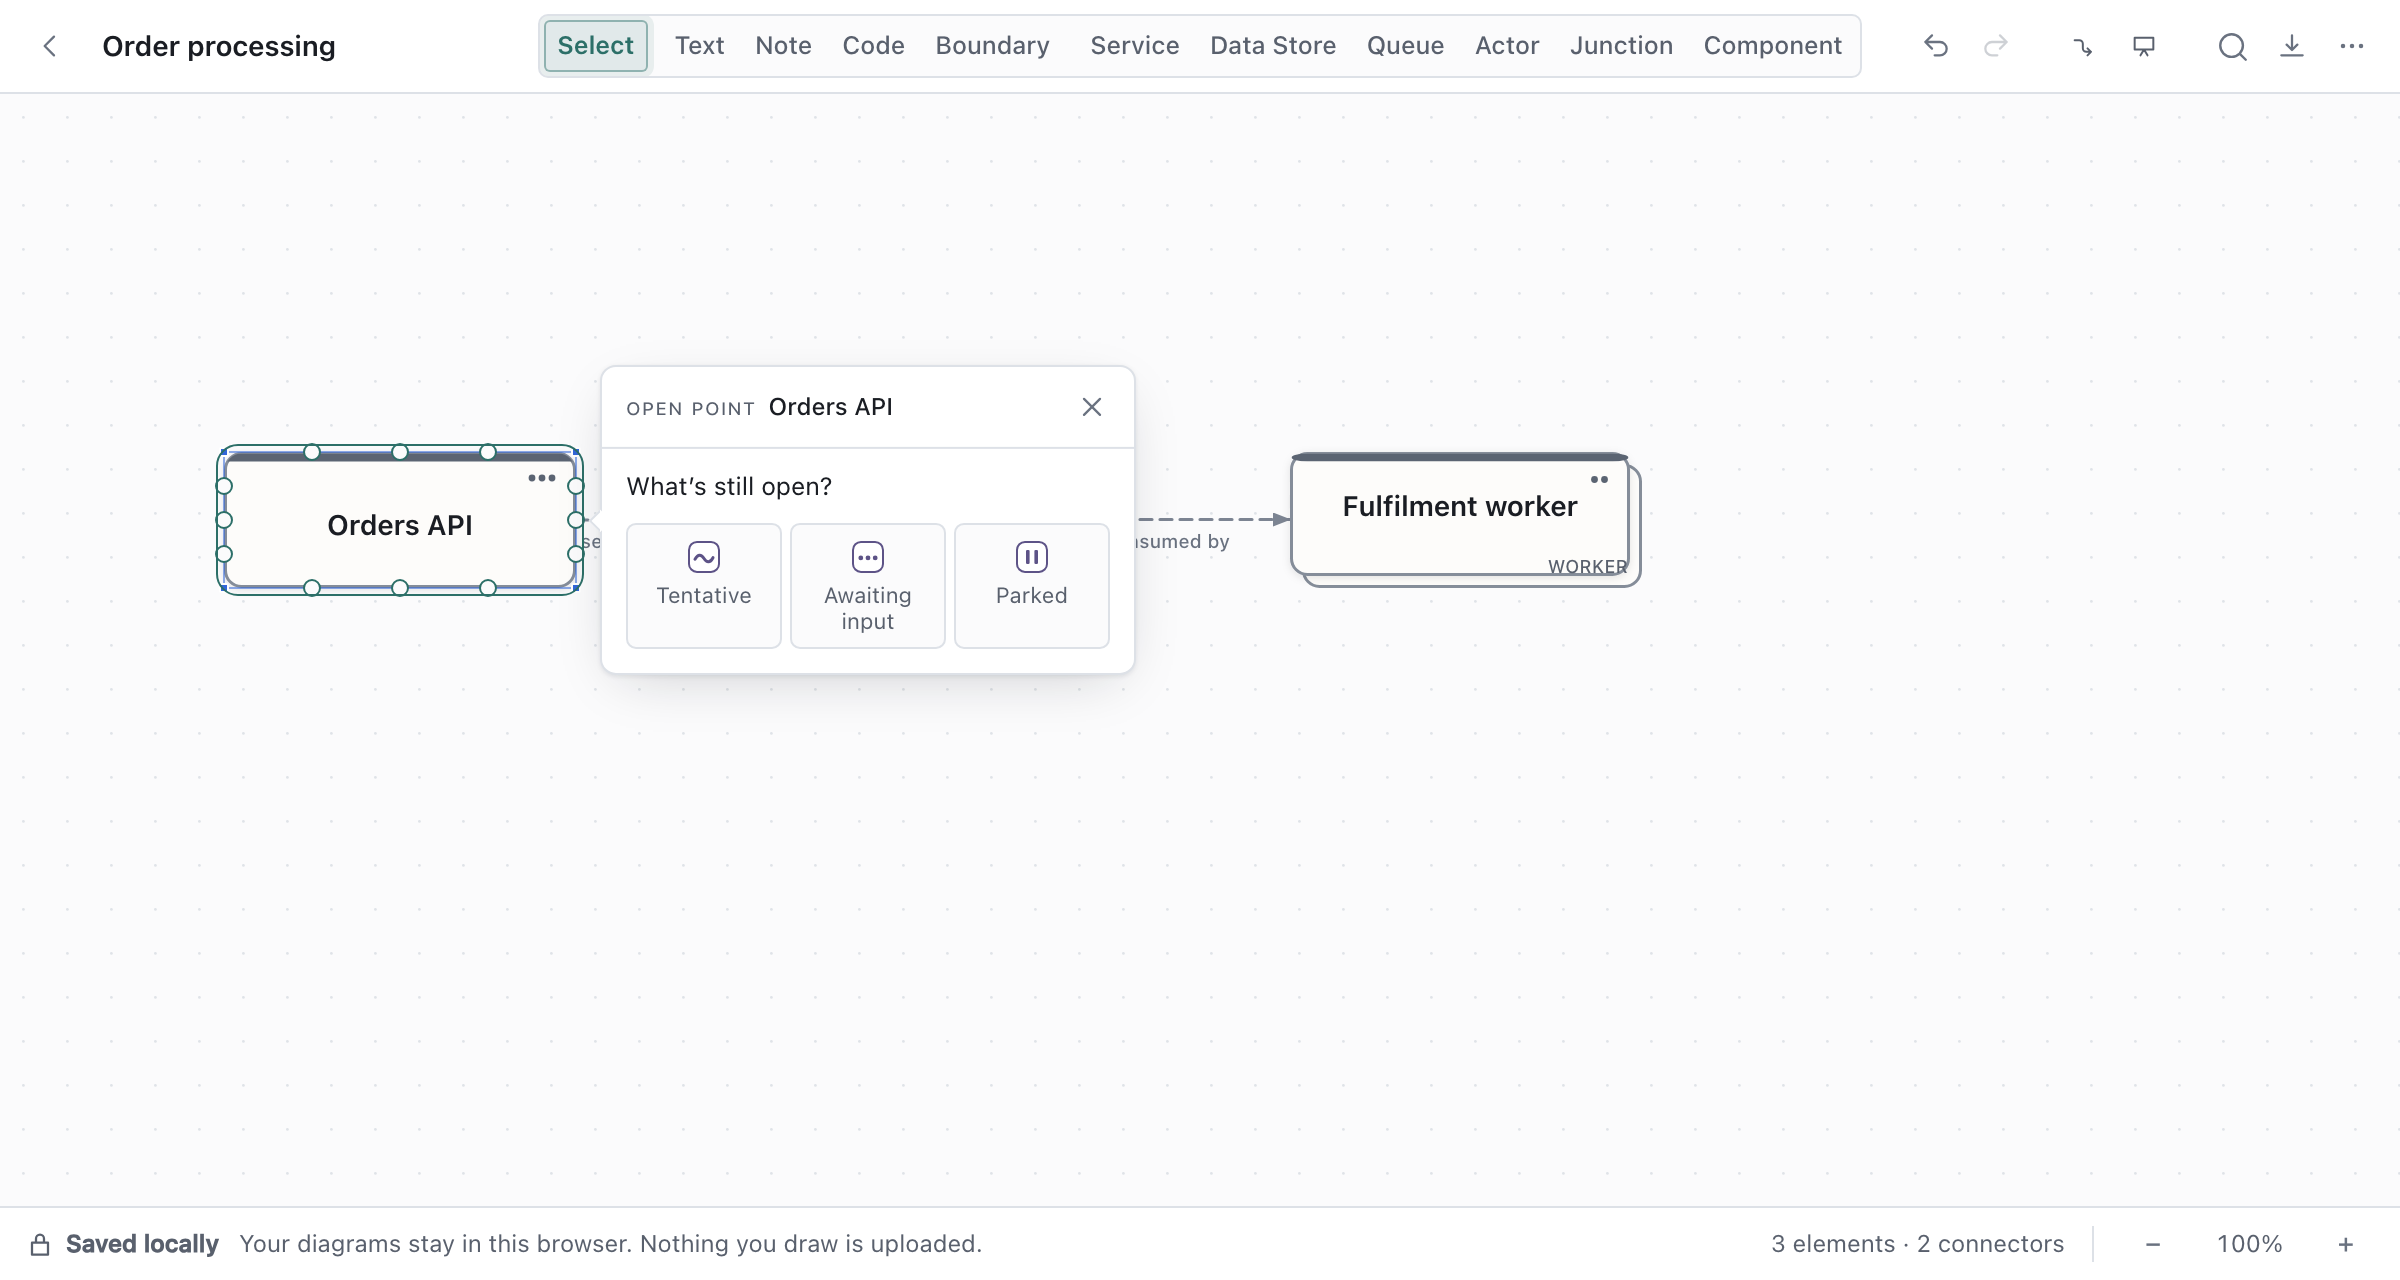Choose the Note tool
This screenshot has height=1280, width=2400.
click(x=783, y=46)
